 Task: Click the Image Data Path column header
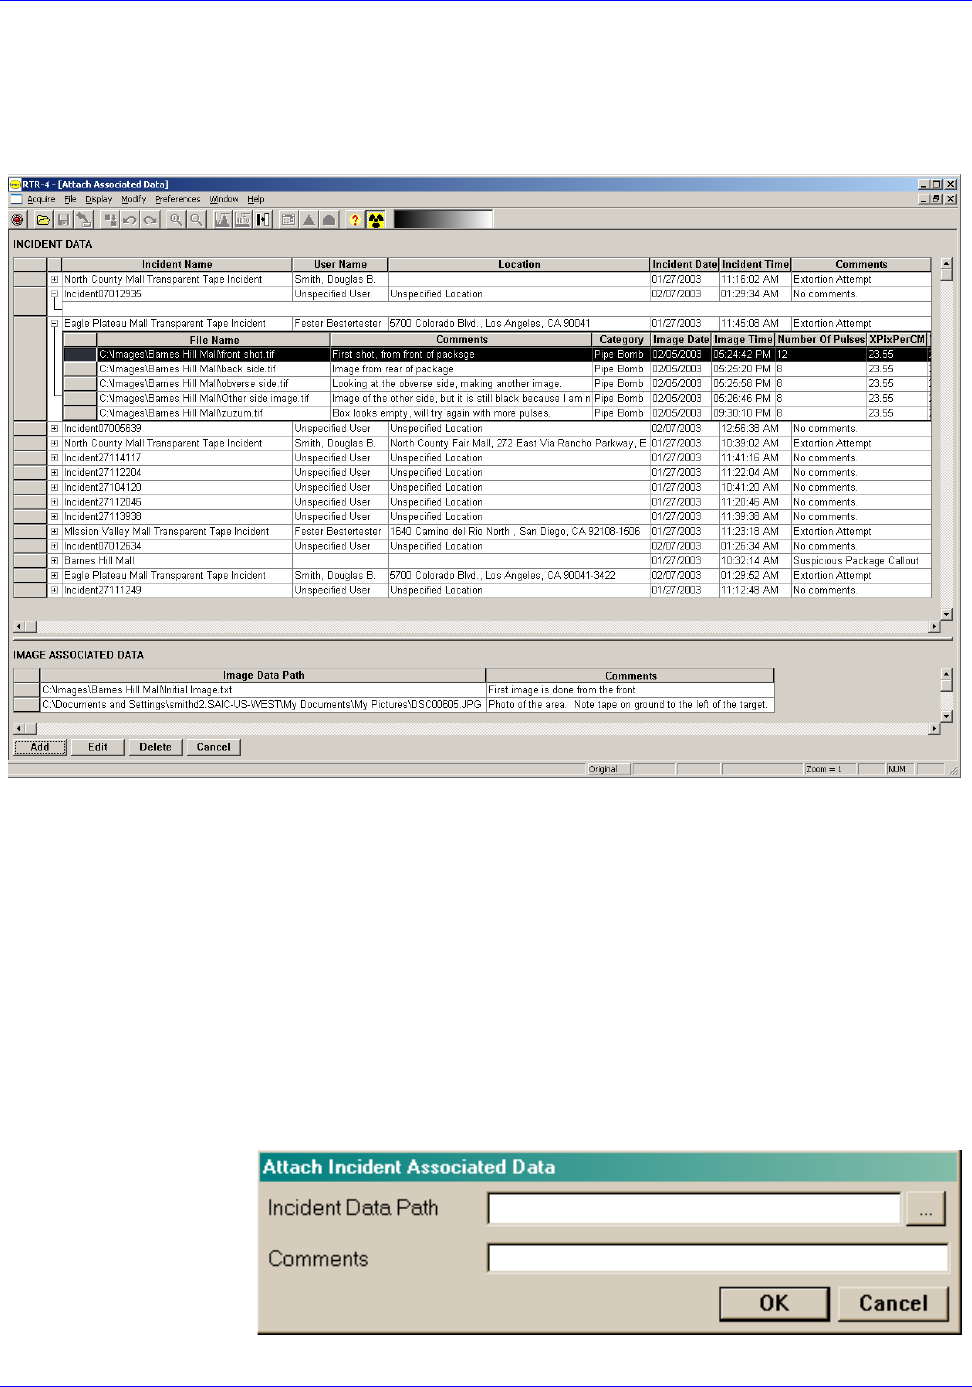(263, 676)
